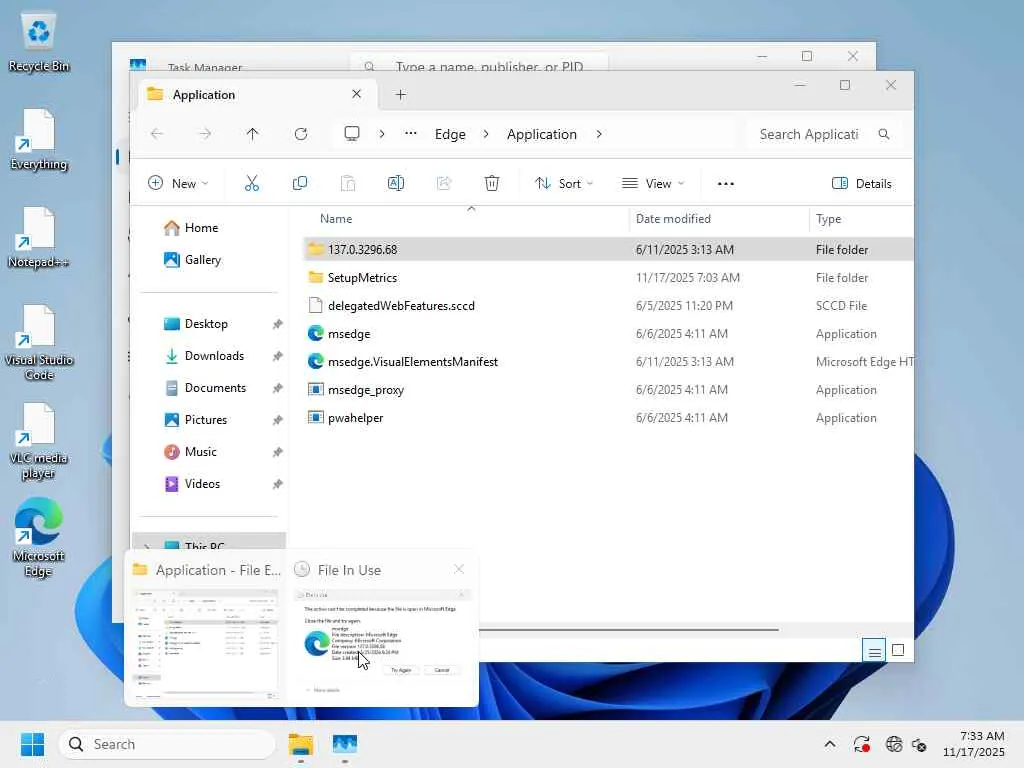
Task: Click the Paste clipboard icon
Action: [x=348, y=184]
